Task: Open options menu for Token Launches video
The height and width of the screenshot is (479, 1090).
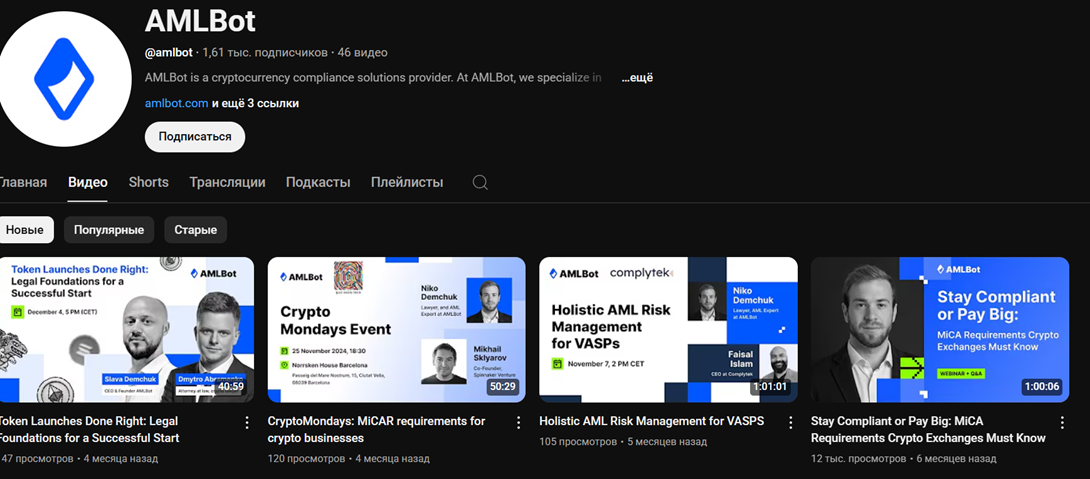Action: (247, 423)
